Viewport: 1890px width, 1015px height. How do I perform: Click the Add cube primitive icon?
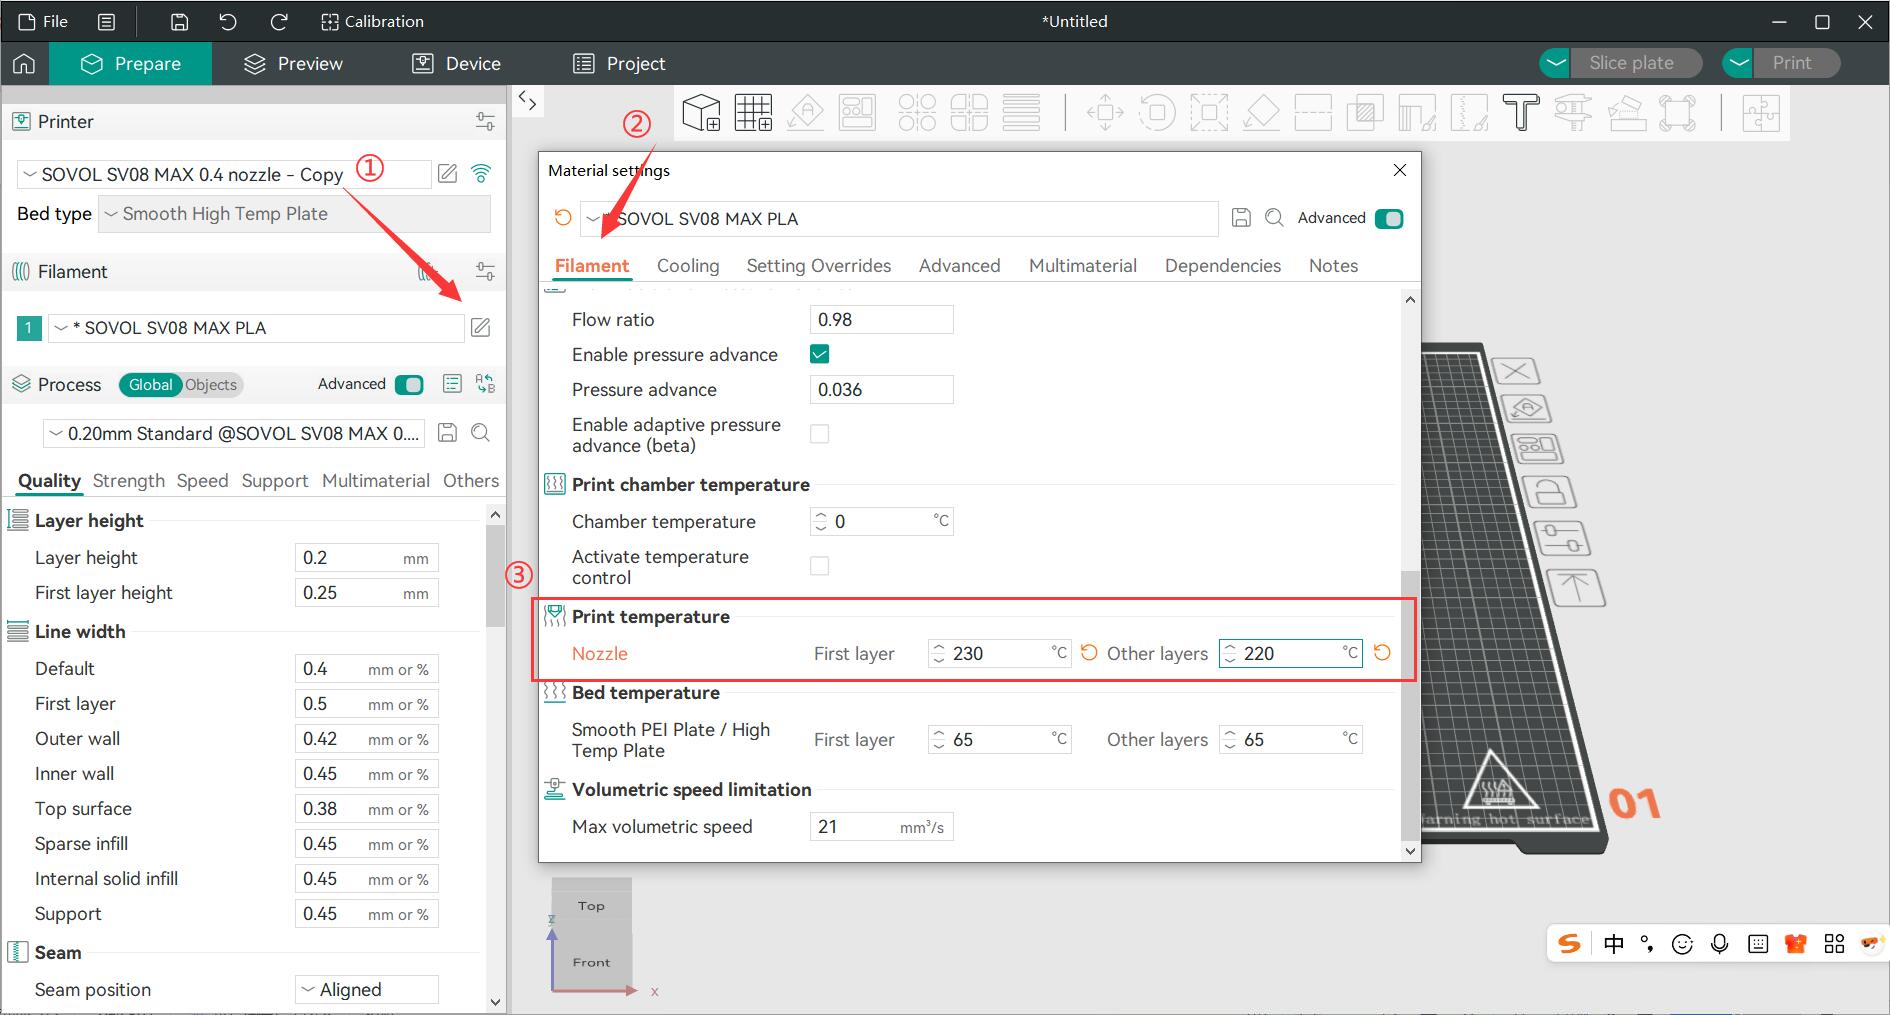coord(701,112)
